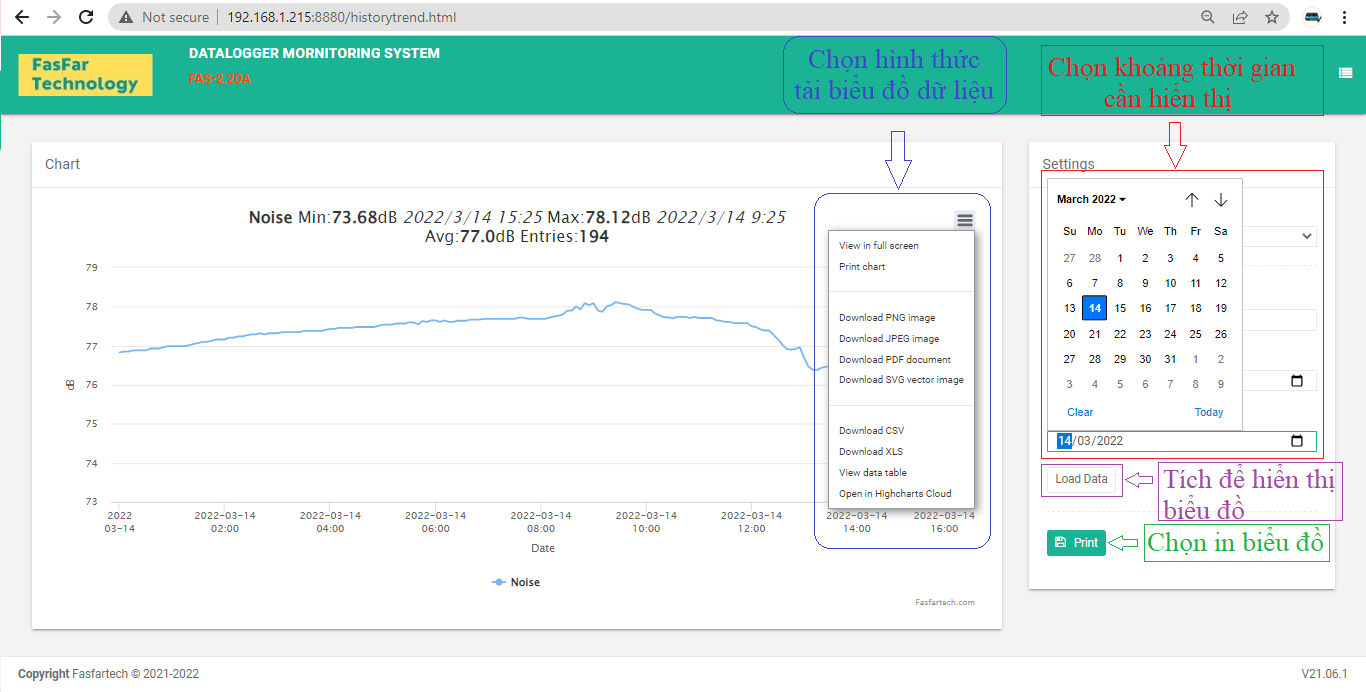The image size is (1366, 692).
Task: Choose Download PNG image option
Action: [x=887, y=318]
